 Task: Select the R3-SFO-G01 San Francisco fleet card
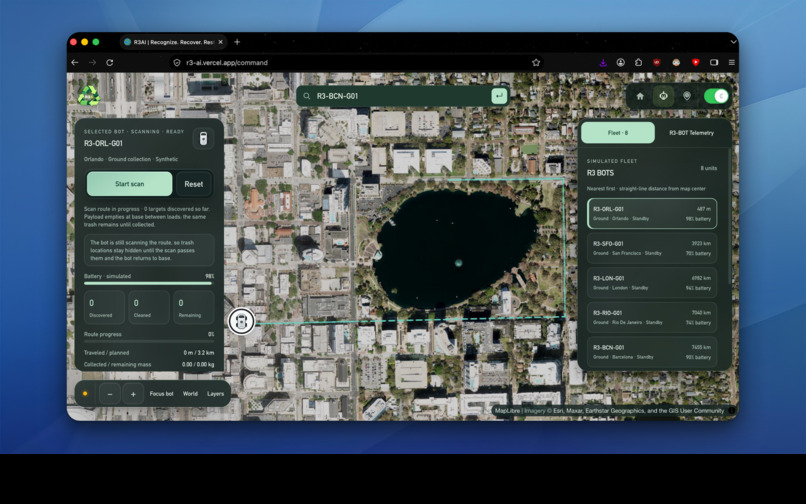click(x=652, y=248)
